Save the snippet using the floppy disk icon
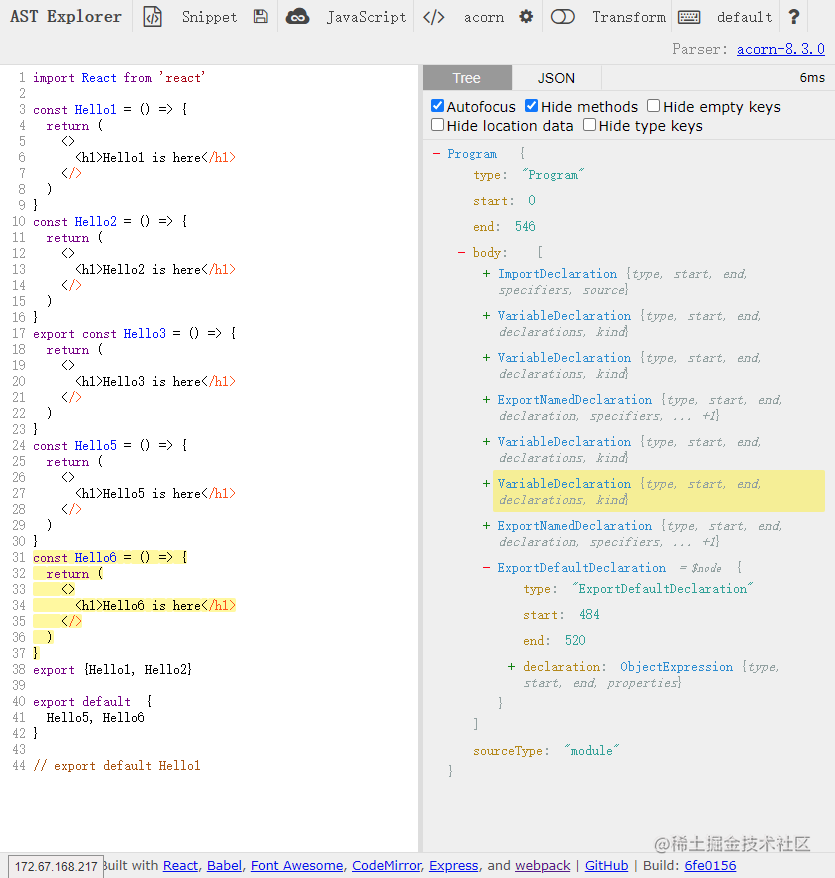 point(260,16)
